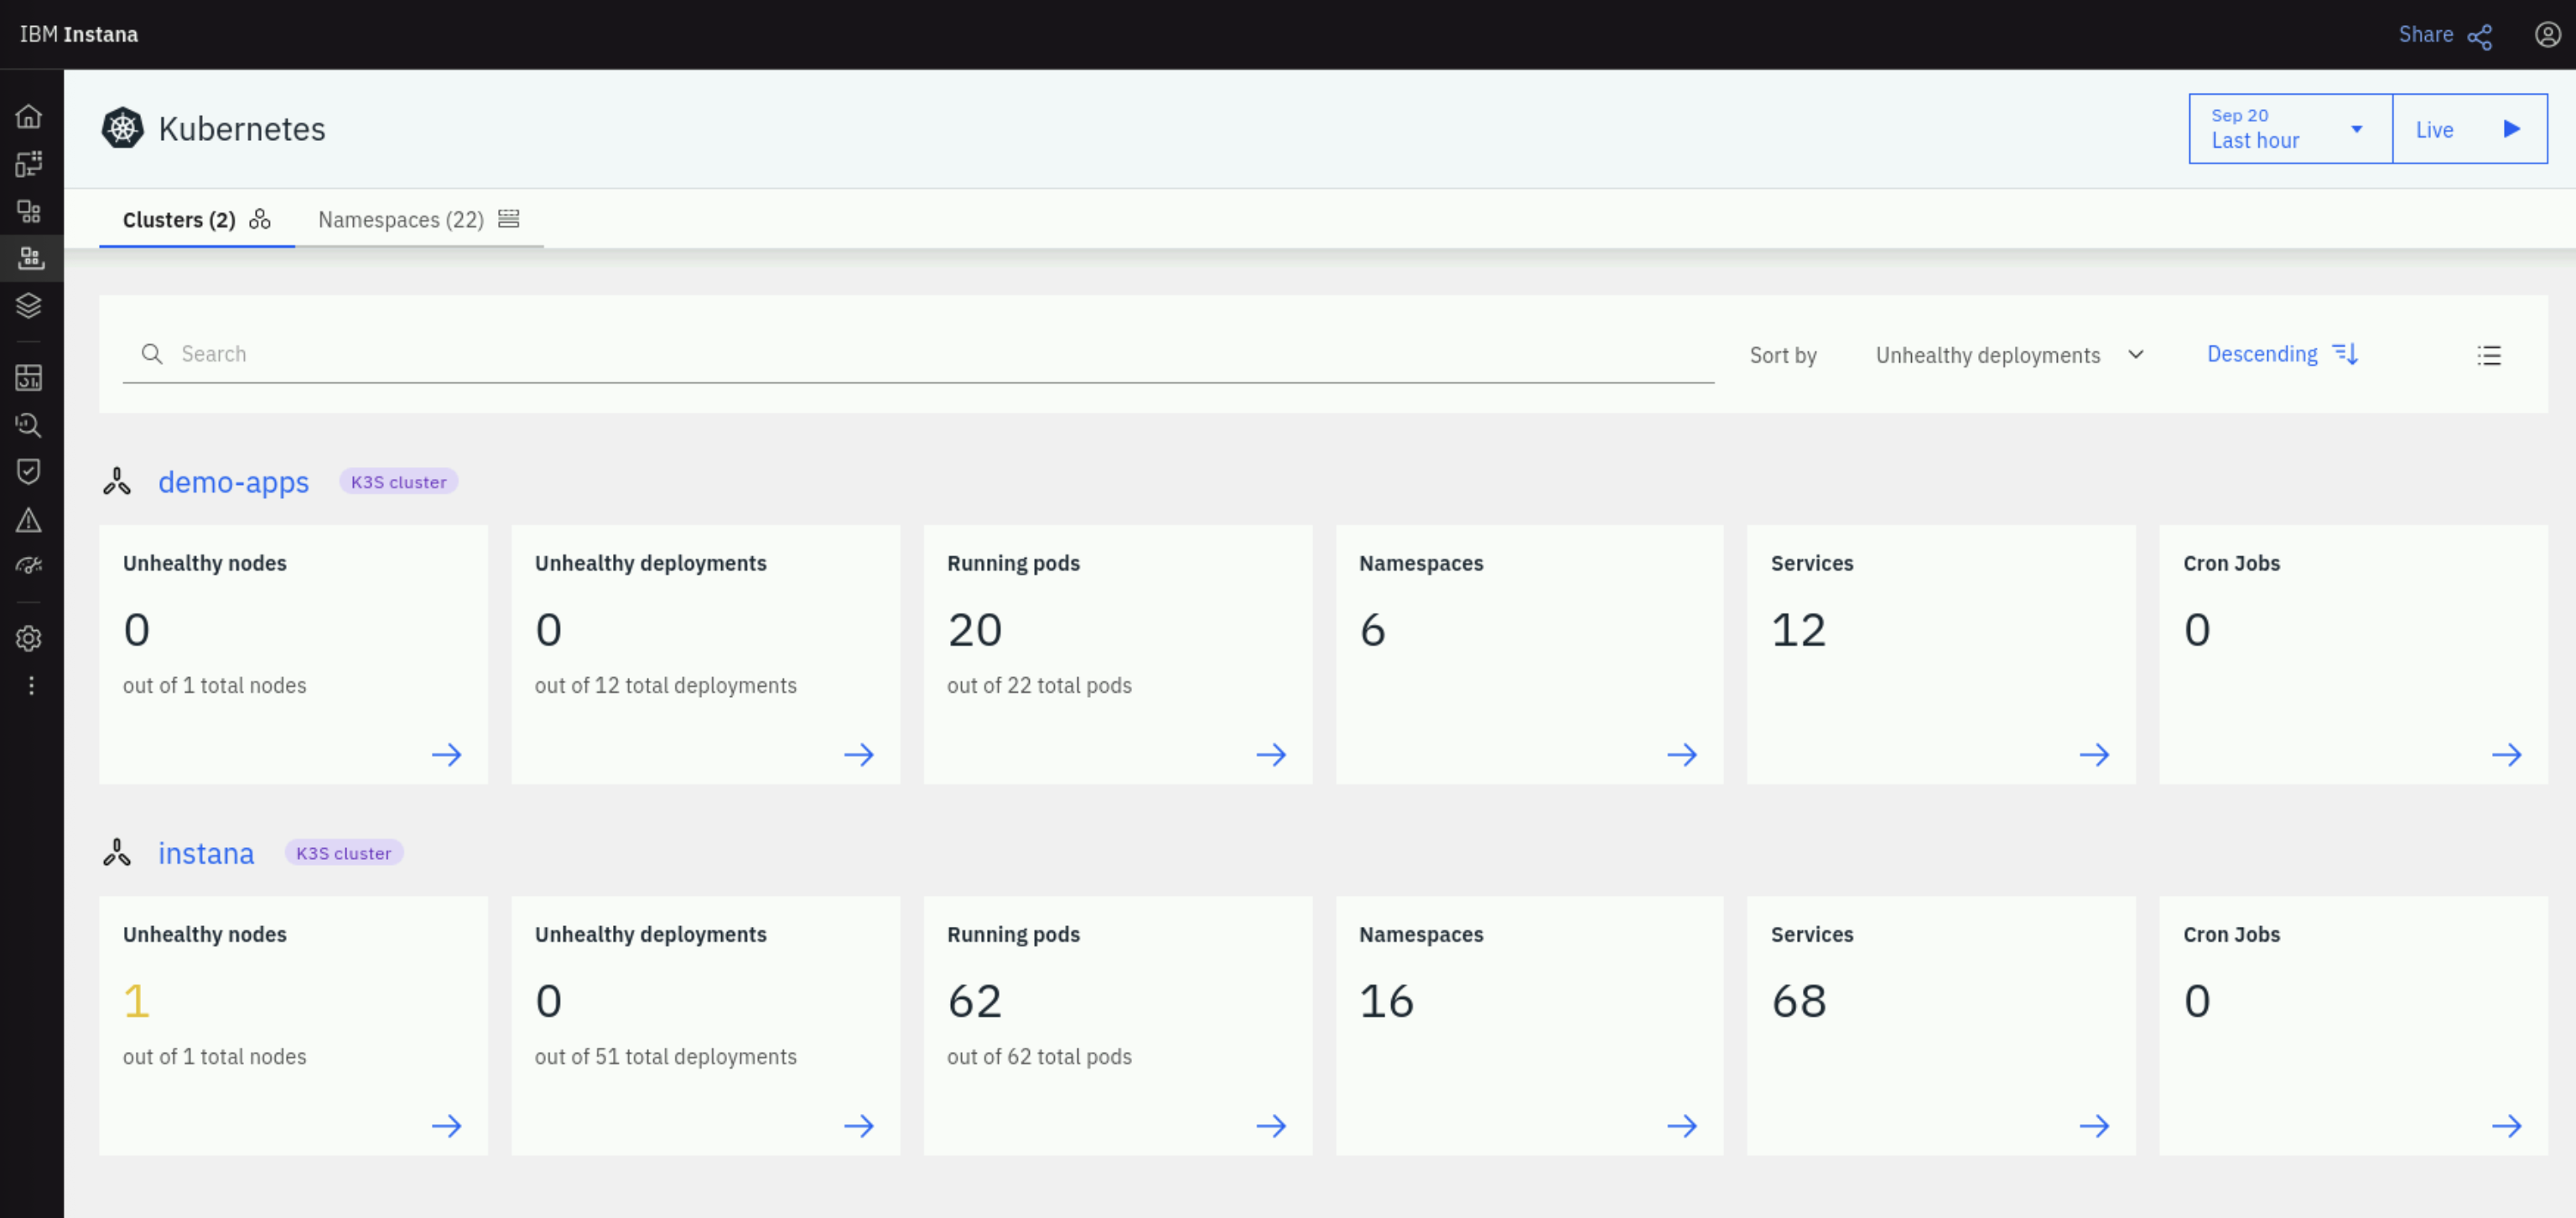Image resolution: width=2576 pixels, height=1218 pixels.
Task: Click the more options dots in sidebar
Action: (x=31, y=685)
